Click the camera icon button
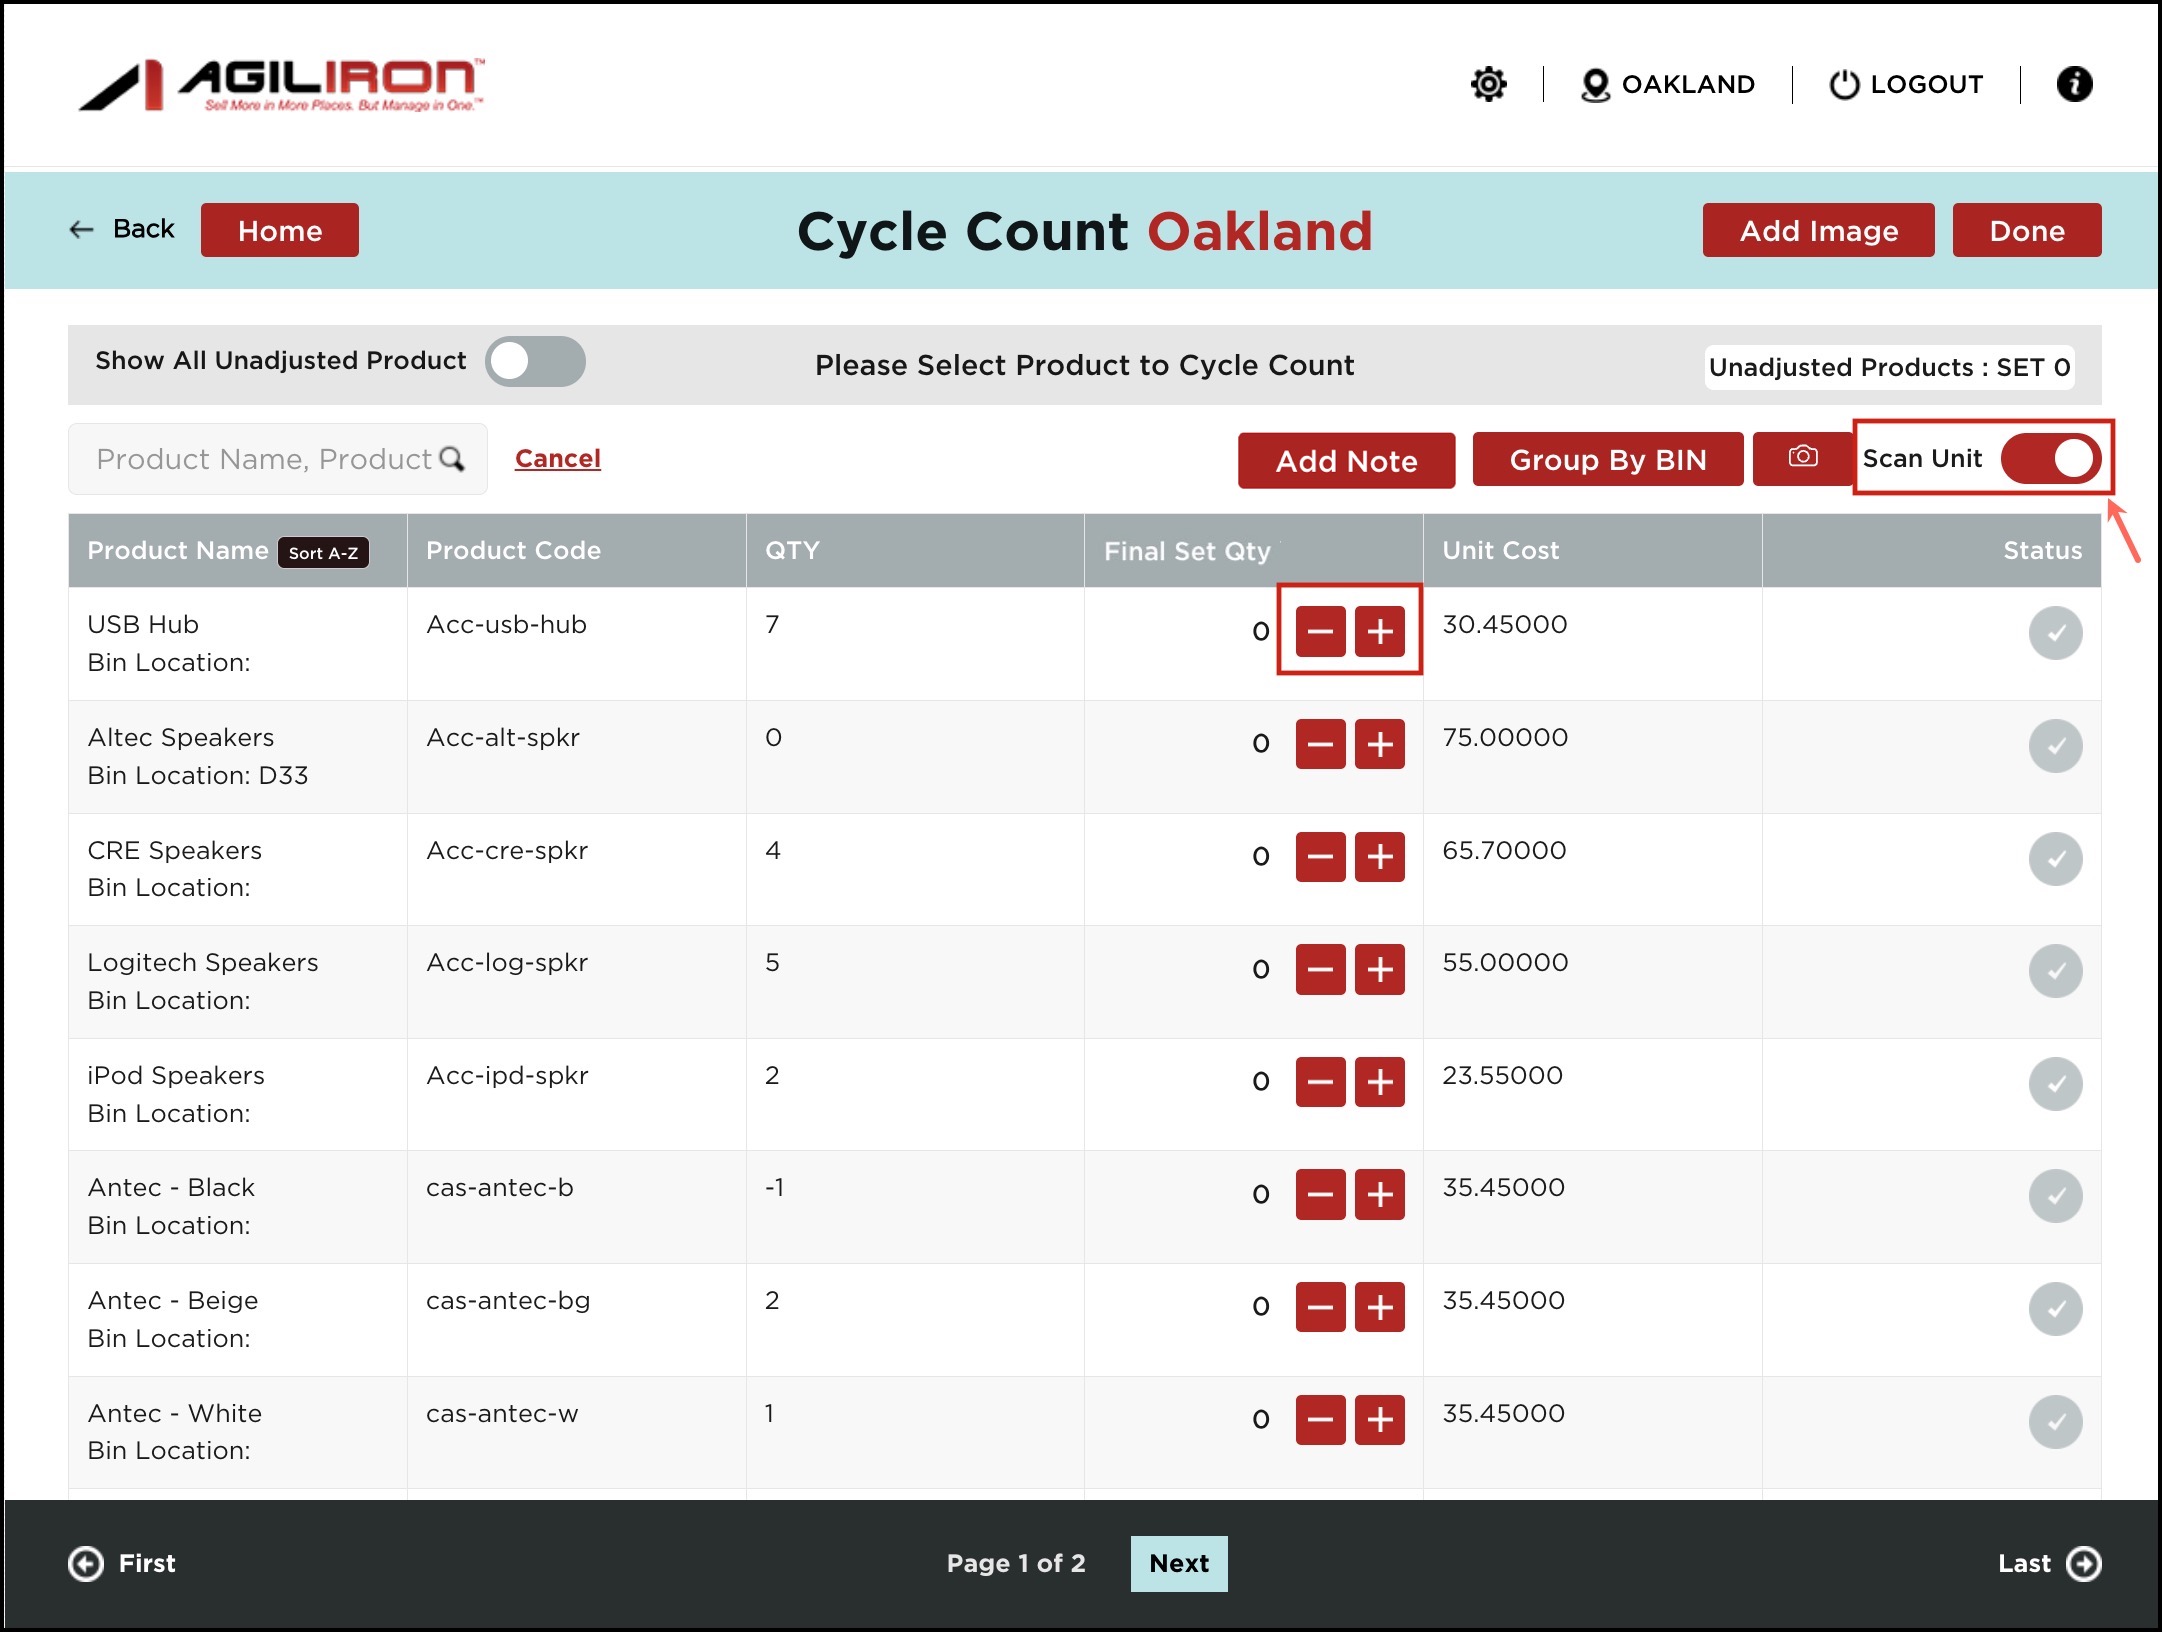Viewport: 2162px width, 1632px height. pos(1802,457)
